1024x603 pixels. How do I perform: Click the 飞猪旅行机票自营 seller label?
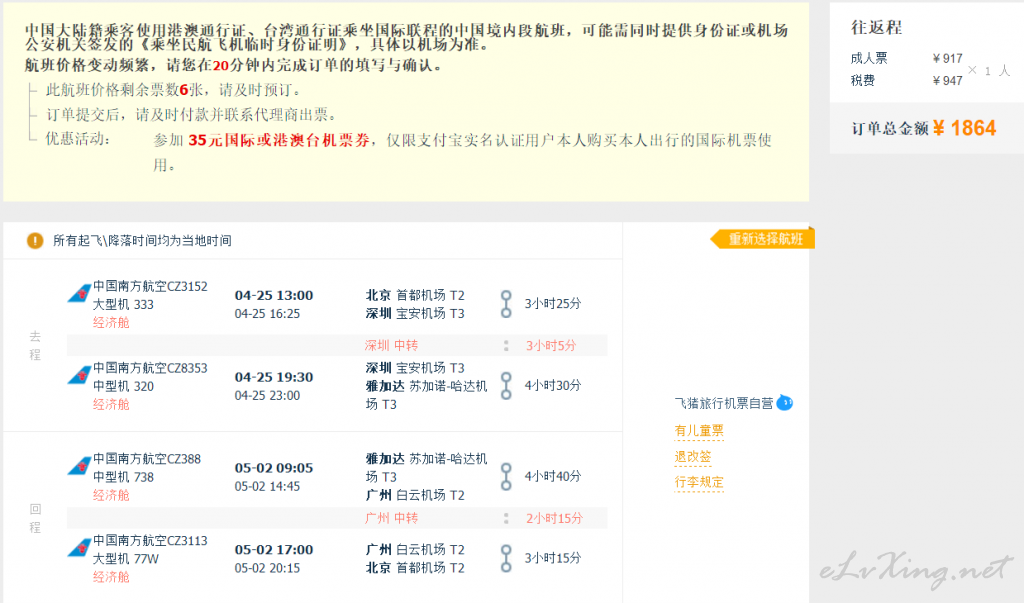point(724,403)
